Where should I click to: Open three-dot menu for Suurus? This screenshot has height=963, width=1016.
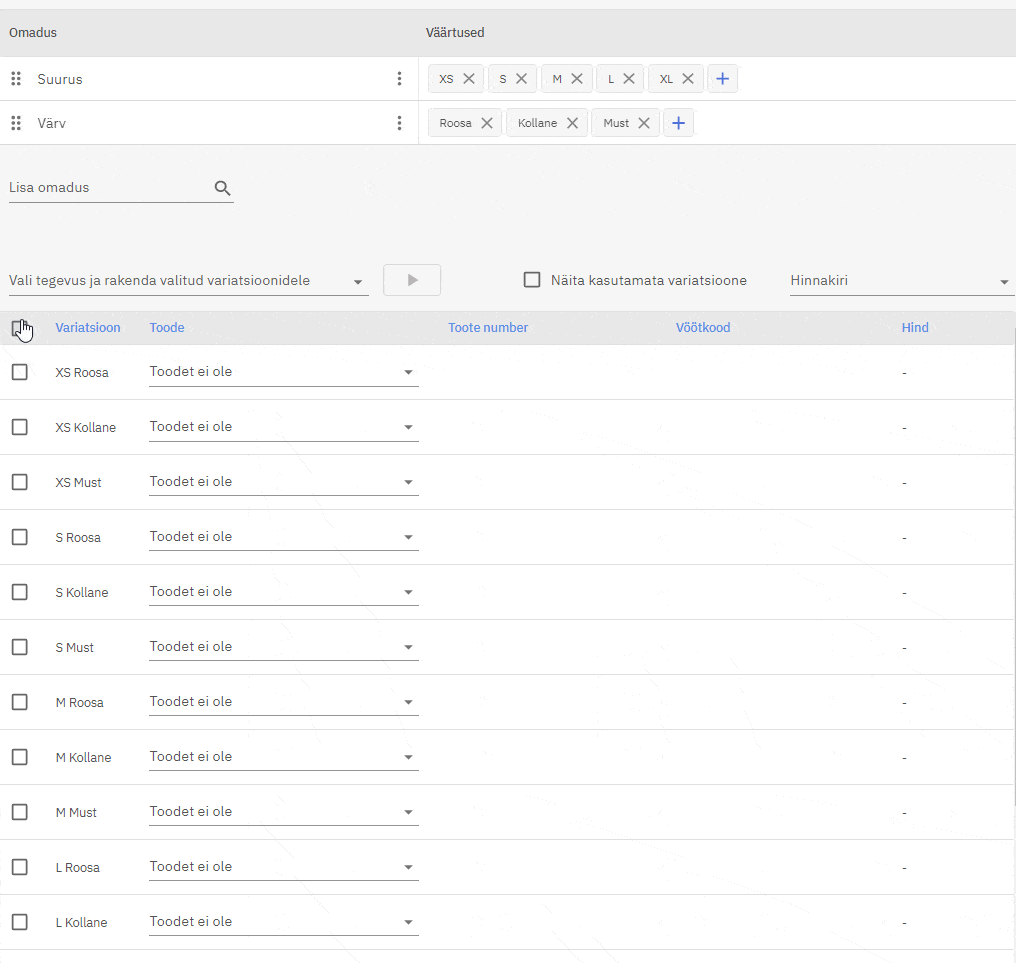click(399, 79)
